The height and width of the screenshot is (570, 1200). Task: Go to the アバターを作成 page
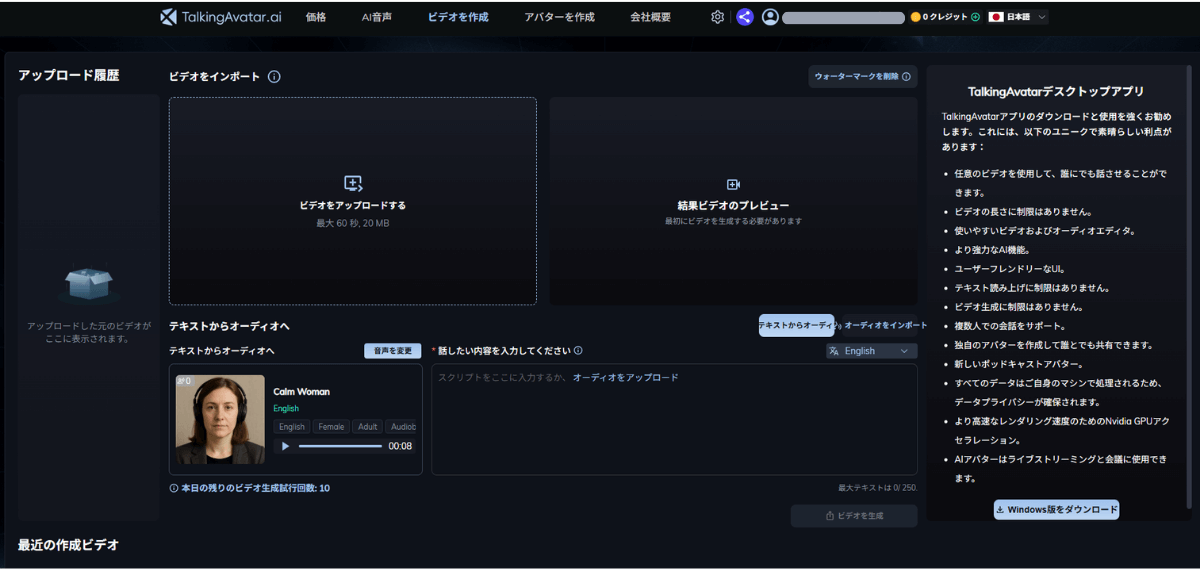pos(559,17)
